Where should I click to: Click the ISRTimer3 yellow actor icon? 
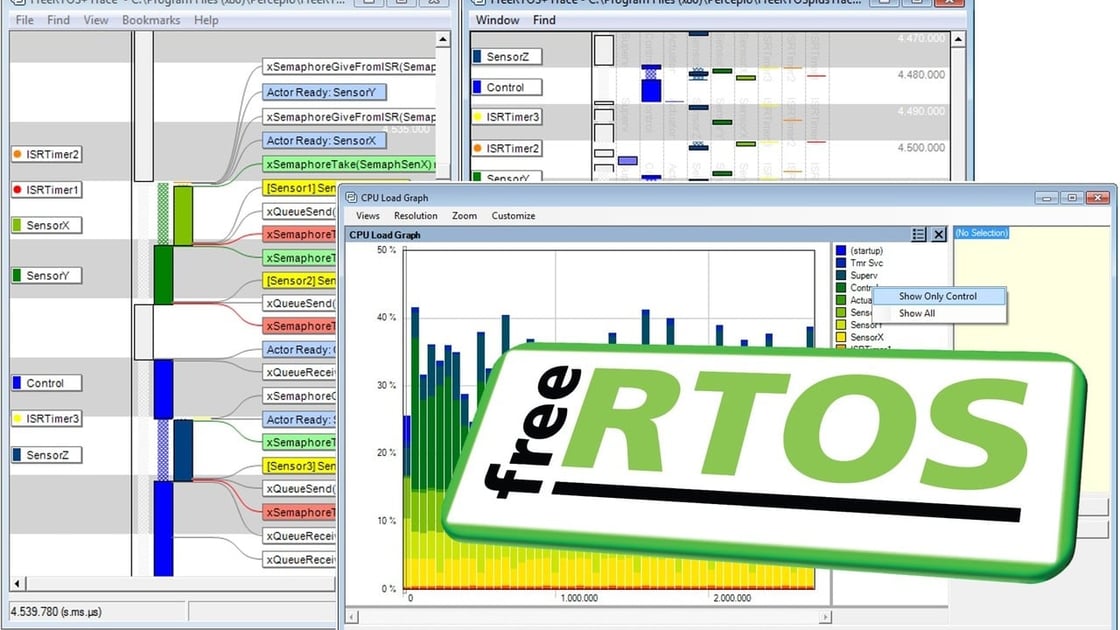pos(18,419)
